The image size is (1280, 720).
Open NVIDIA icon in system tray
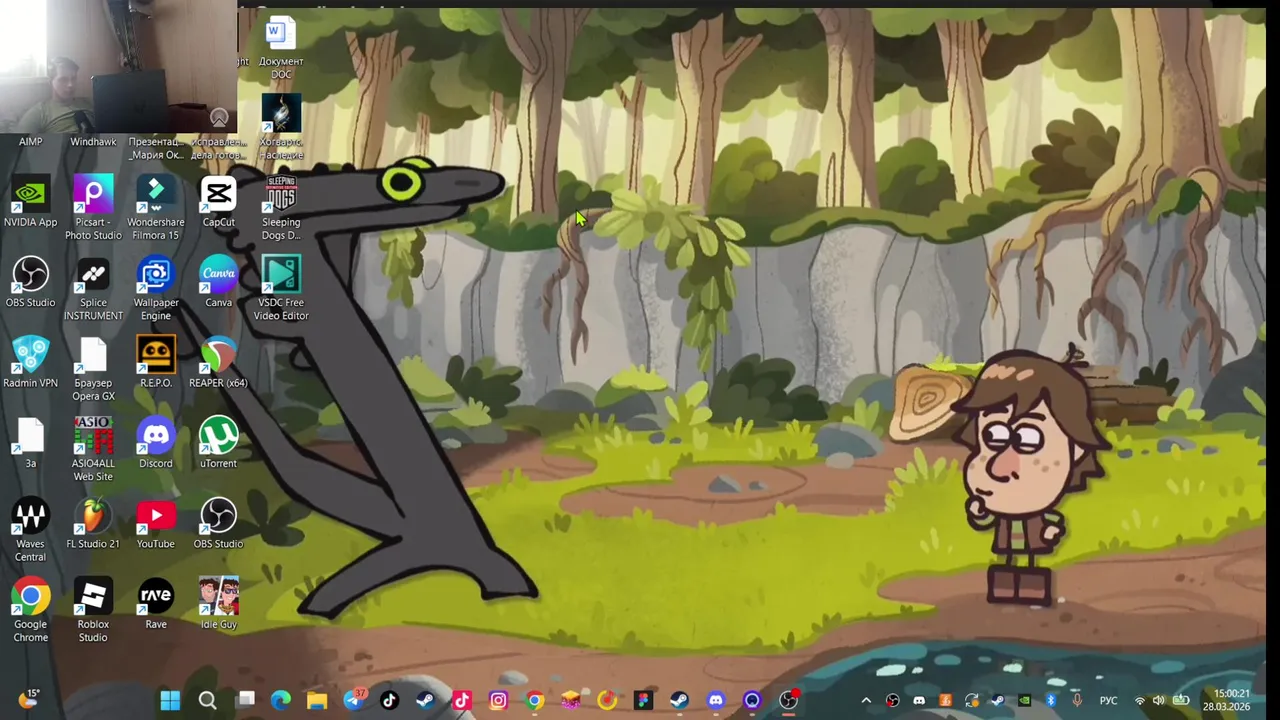(1024, 700)
